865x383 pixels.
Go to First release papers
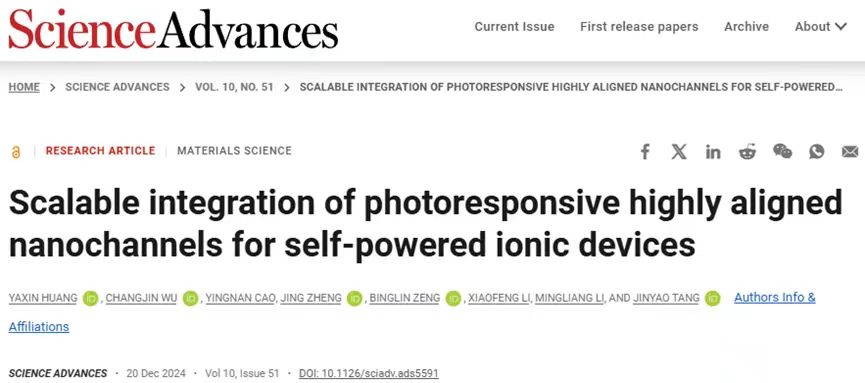tap(639, 26)
